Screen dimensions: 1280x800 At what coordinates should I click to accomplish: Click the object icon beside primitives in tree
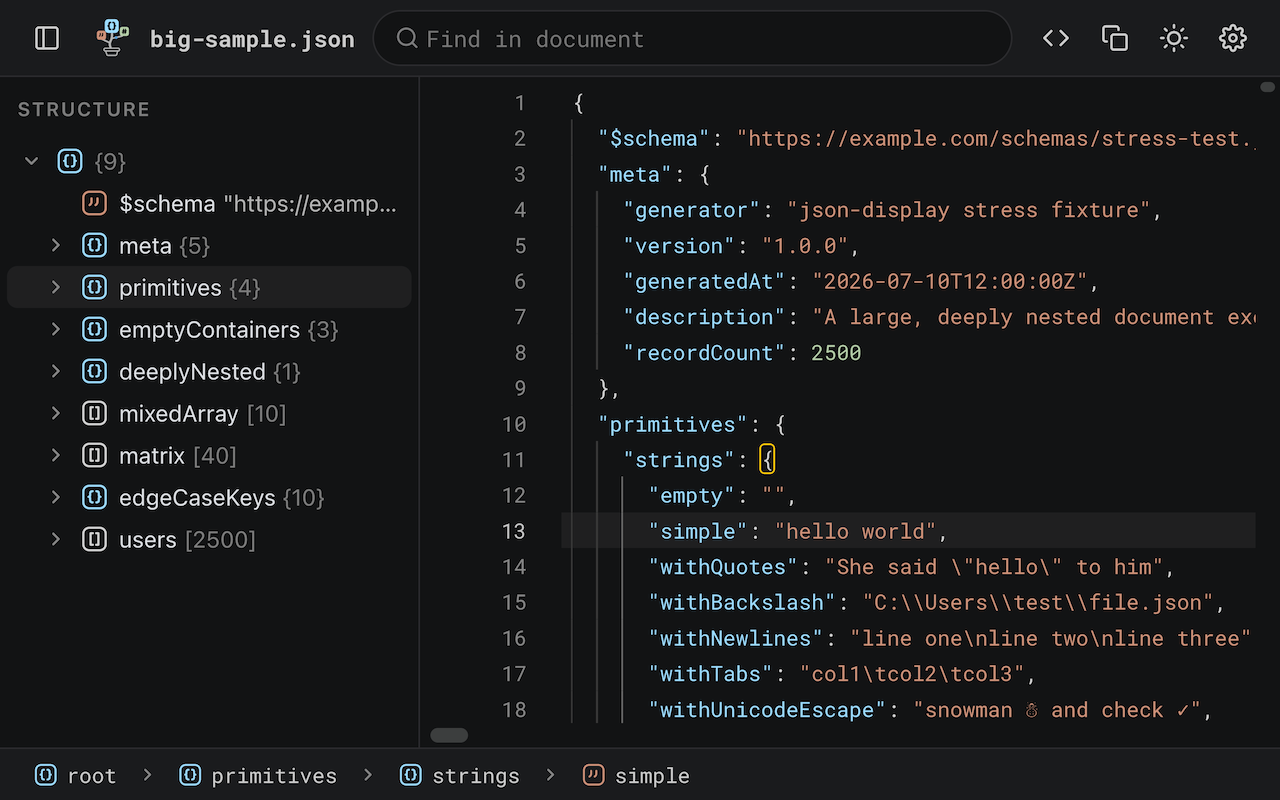[x=94, y=287]
